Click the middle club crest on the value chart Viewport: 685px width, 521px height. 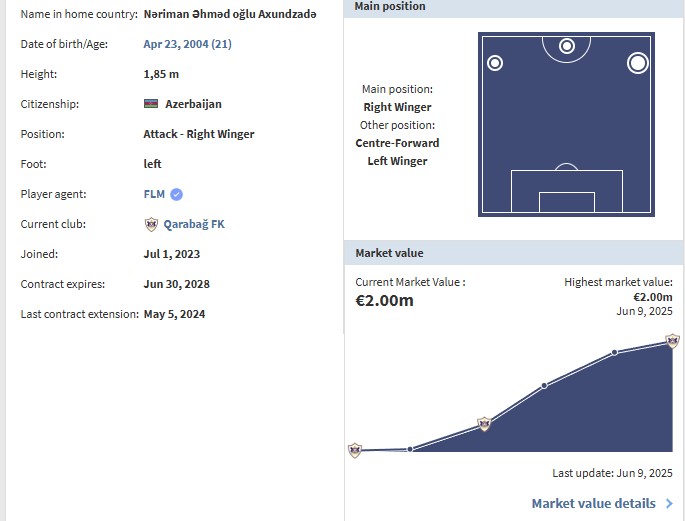484,424
